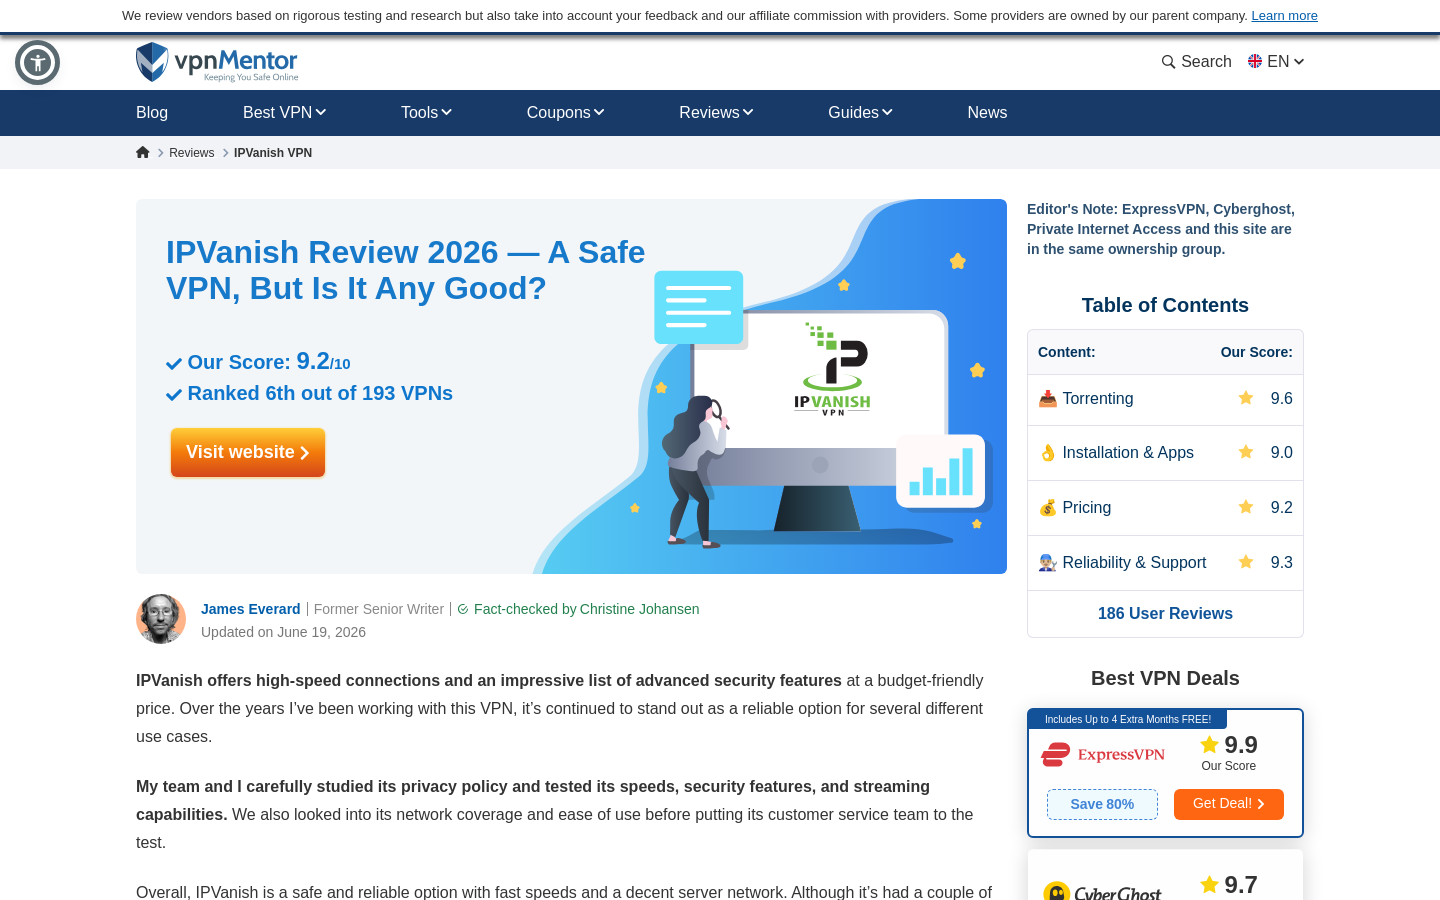1440x900 pixels.
Task: Open the Blog menu item
Action: tap(152, 113)
